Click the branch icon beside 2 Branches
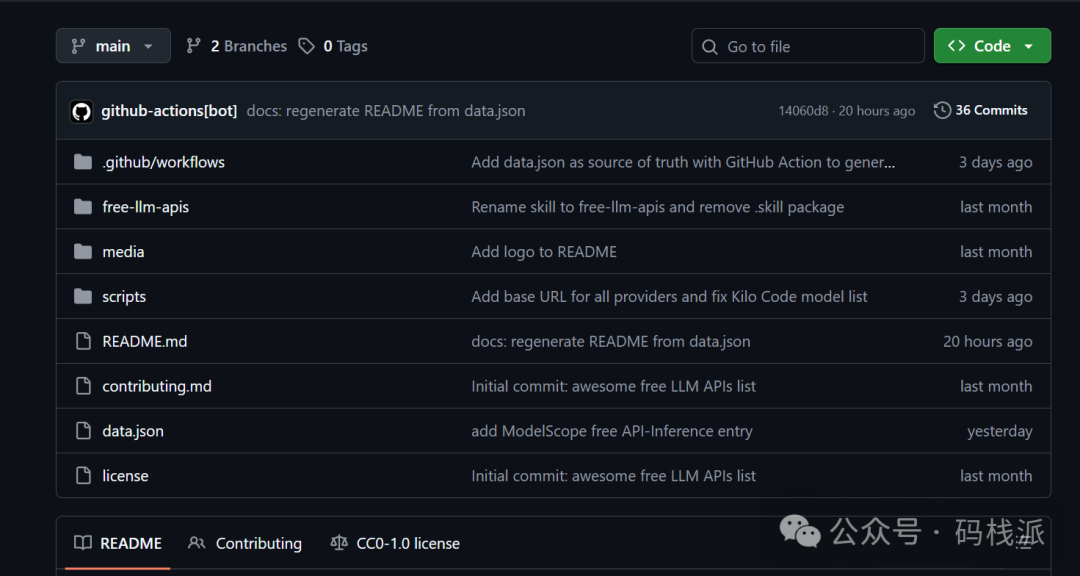 pos(194,46)
